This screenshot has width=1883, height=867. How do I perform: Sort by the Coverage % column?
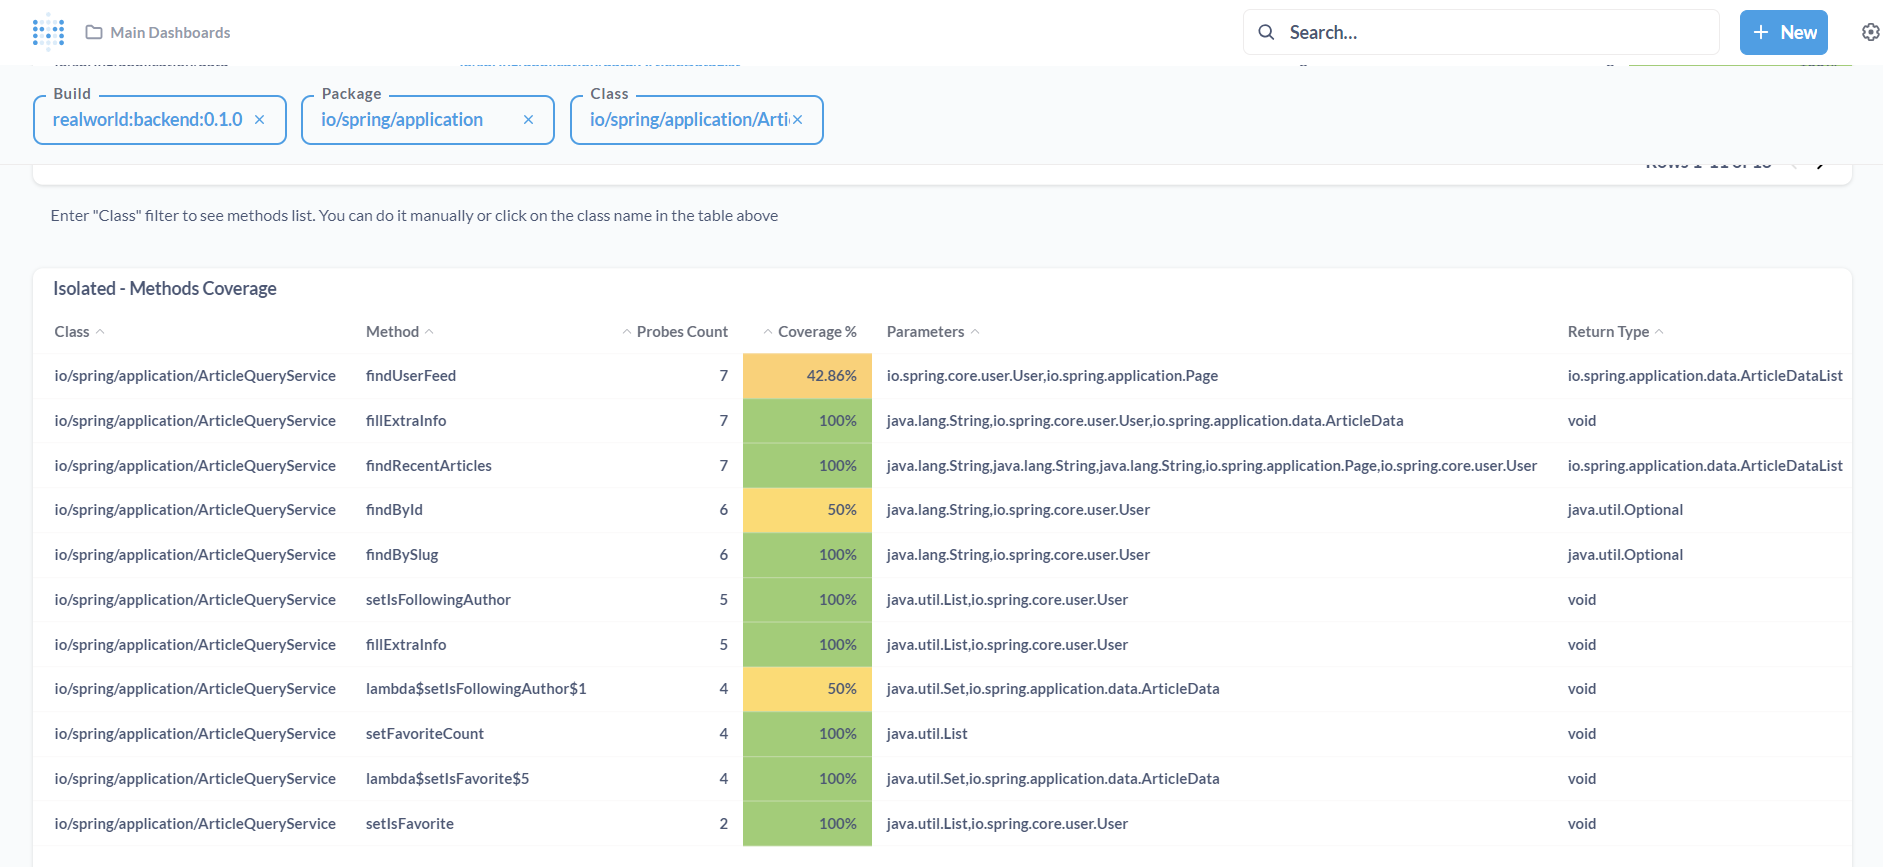coord(810,332)
